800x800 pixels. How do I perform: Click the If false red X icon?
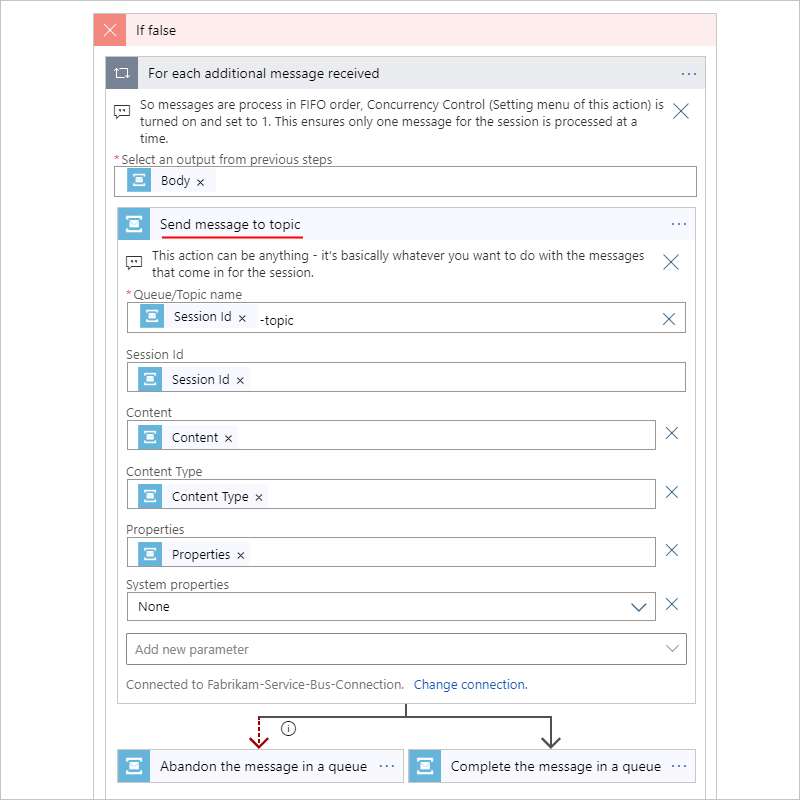(110, 30)
